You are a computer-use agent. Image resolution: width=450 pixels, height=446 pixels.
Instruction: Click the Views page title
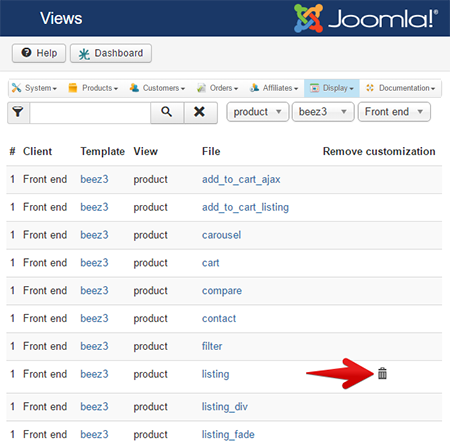[61, 18]
